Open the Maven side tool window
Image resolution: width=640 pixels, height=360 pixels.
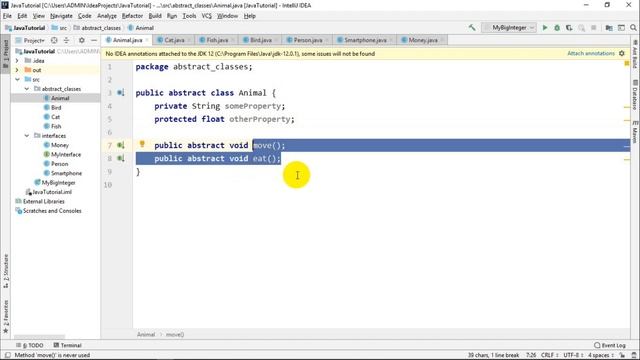[635, 131]
